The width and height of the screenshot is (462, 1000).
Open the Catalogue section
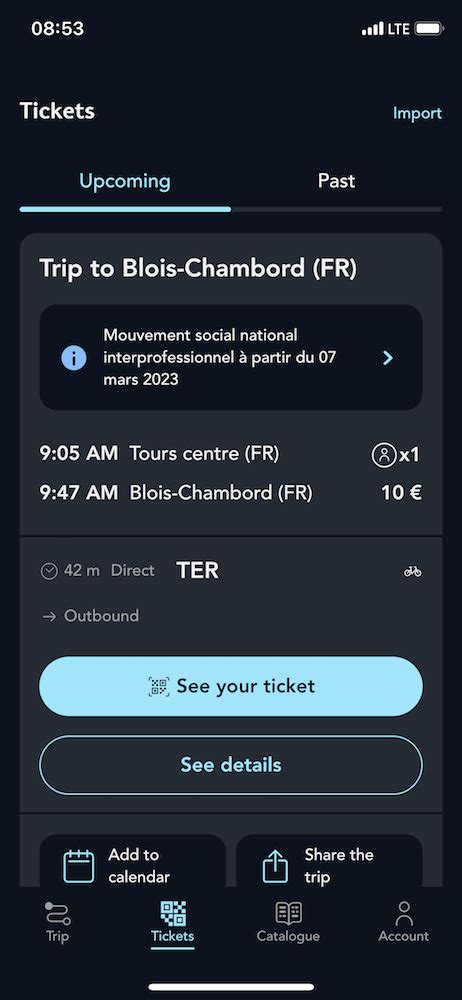[288, 922]
